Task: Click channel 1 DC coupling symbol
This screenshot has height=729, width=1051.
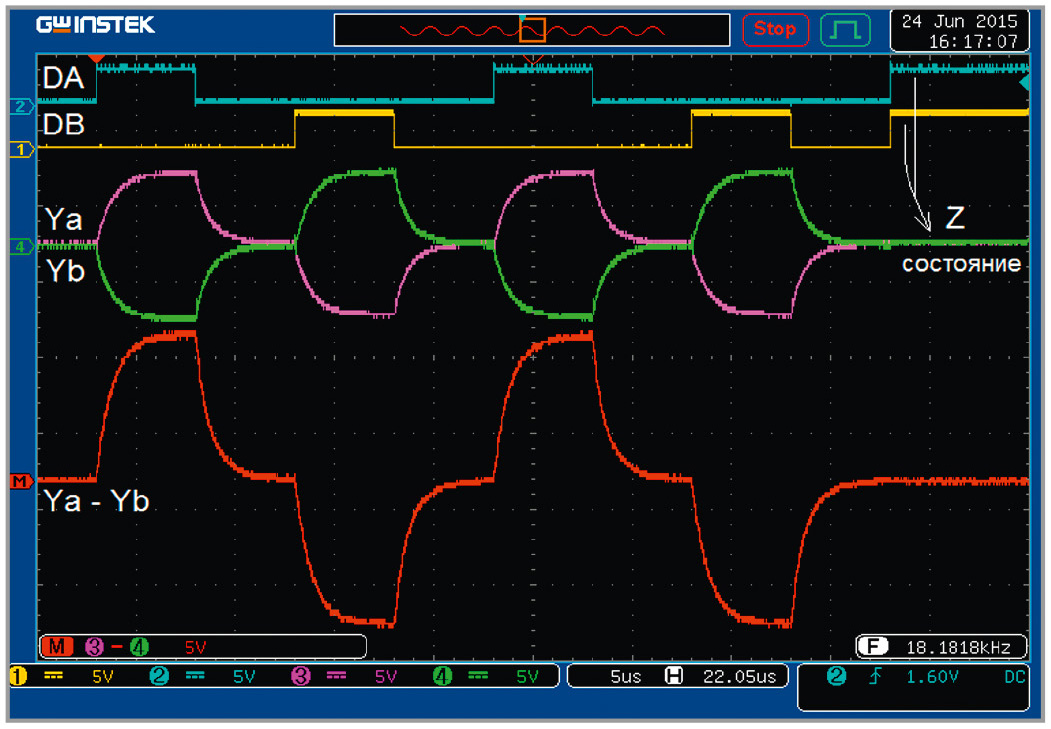Action: click(54, 677)
